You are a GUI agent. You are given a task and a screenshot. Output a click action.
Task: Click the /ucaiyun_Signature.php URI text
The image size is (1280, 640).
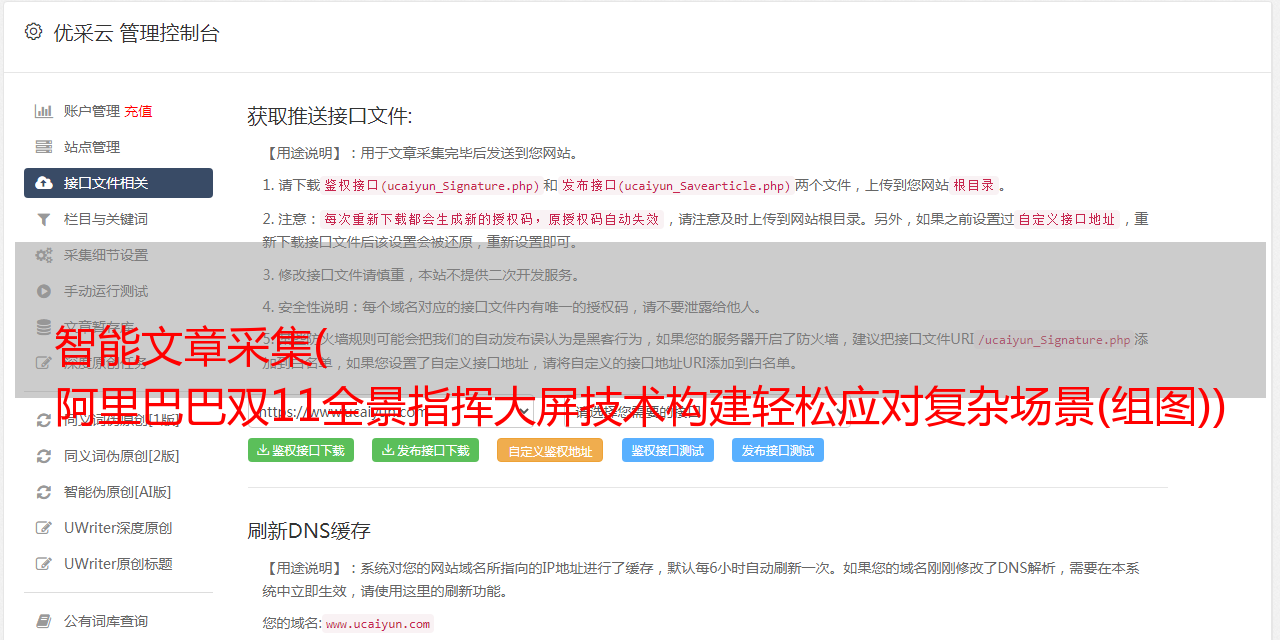coord(1054,340)
